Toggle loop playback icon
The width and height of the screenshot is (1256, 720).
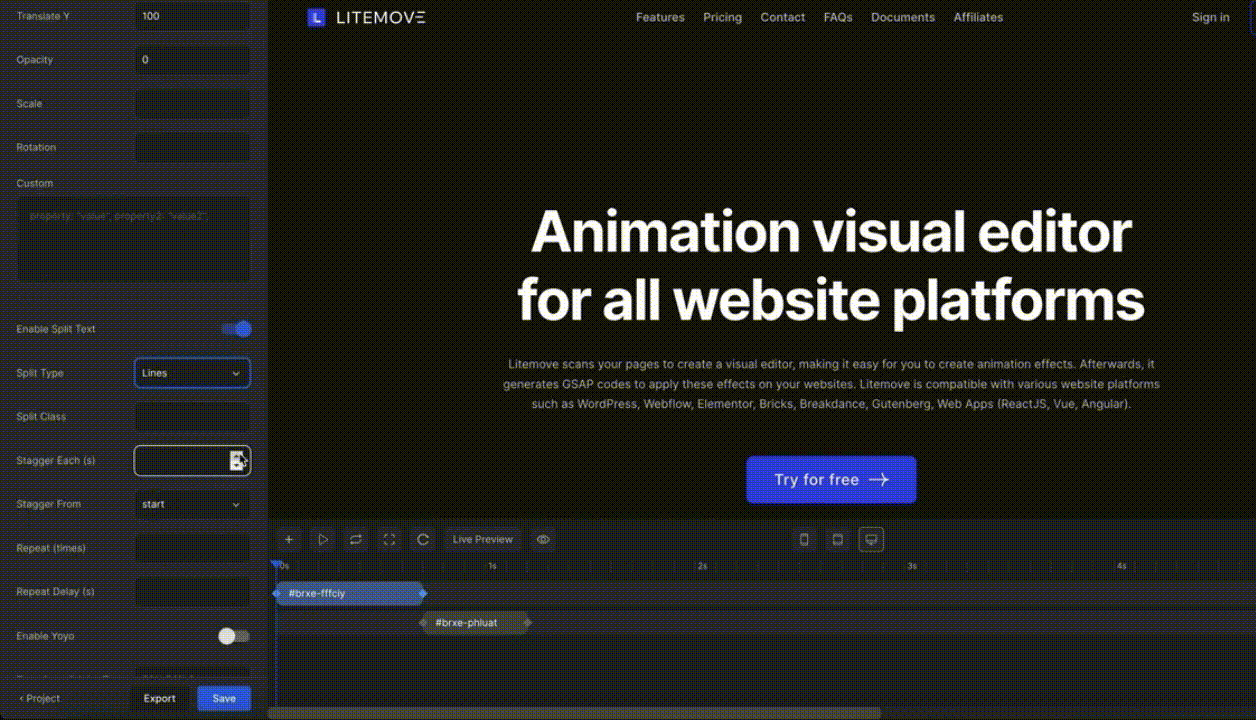tap(356, 539)
